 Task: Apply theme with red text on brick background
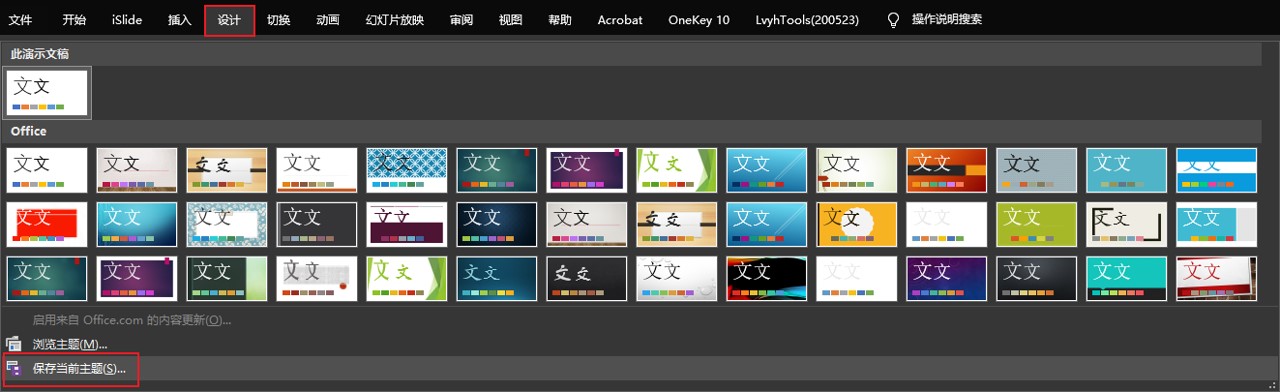coord(1217,278)
